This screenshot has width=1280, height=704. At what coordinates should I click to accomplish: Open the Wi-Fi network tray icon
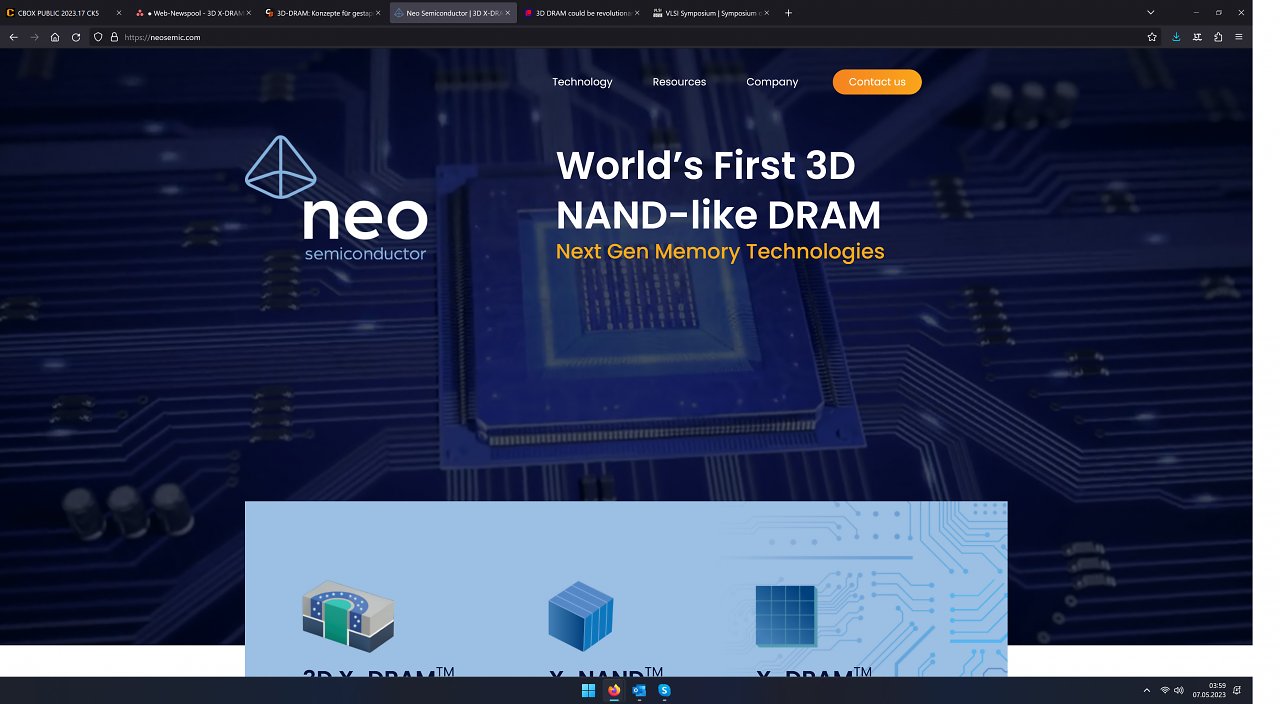pos(1165,690)
